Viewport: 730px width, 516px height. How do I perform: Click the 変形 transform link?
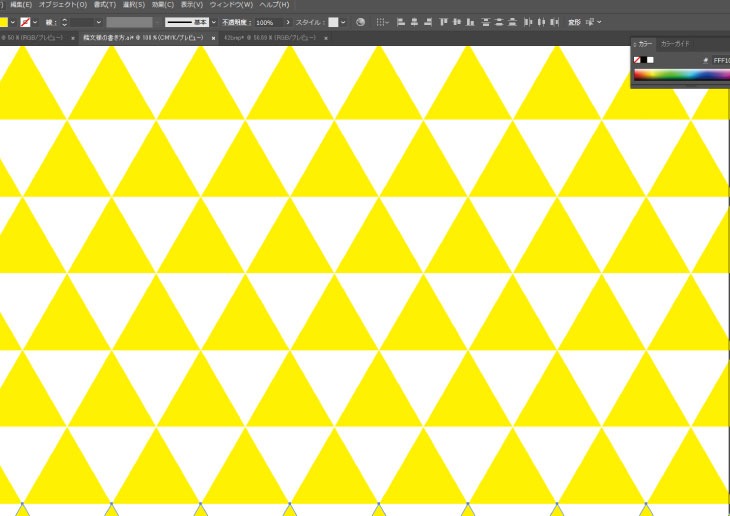click(x=574, y=22)
